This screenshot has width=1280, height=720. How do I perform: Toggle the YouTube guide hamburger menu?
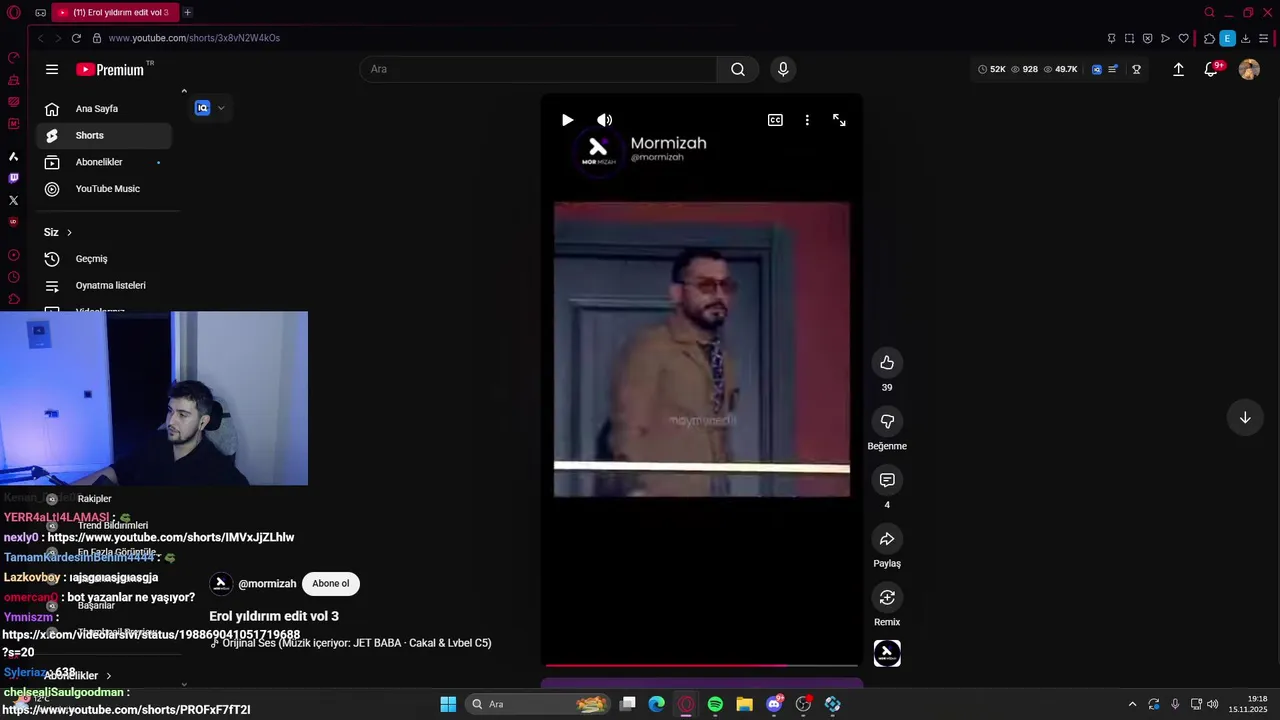coord(52,69)
